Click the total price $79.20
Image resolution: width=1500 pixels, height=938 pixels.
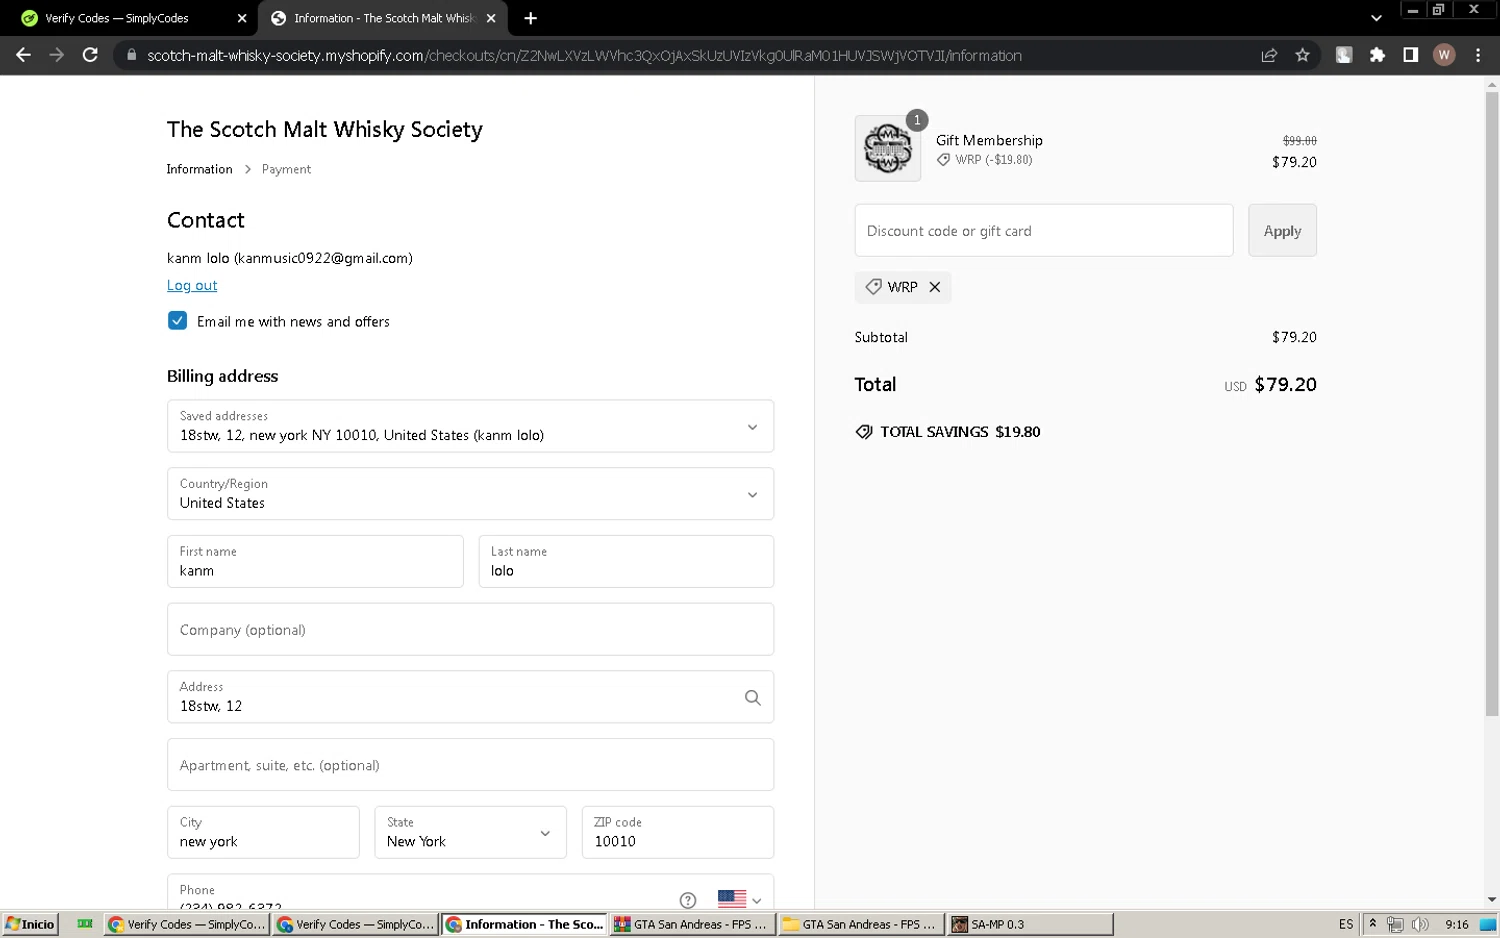(1285, 385)
